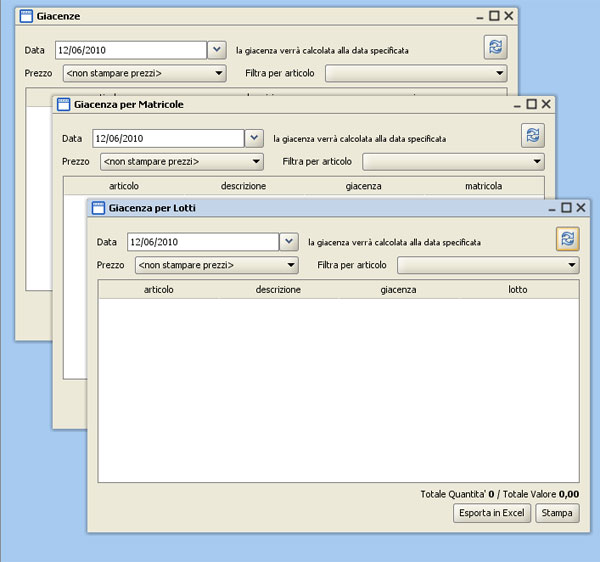Click the matricola column header
600x562 pixels.
pos(483,186)
